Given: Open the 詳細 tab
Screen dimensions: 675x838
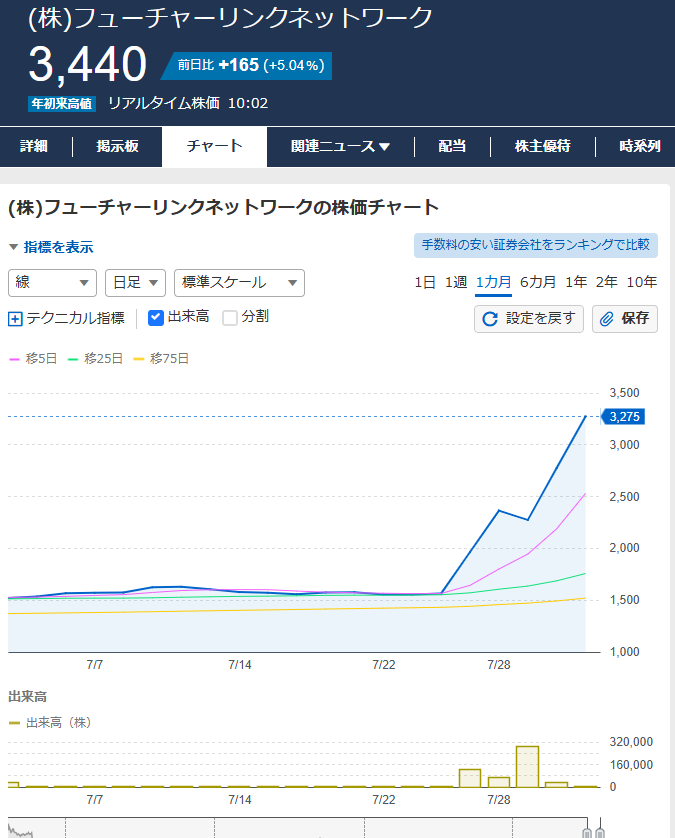Looking at the screenshot, I should (x=34, y=146).
